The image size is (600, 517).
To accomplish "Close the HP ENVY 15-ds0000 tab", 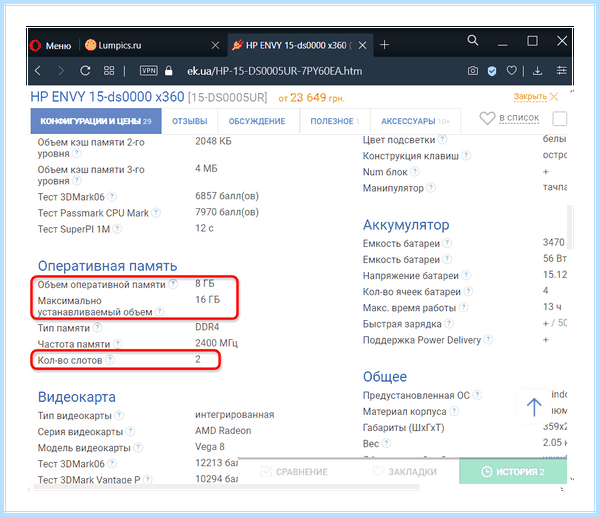I will [x=362, y=46].
